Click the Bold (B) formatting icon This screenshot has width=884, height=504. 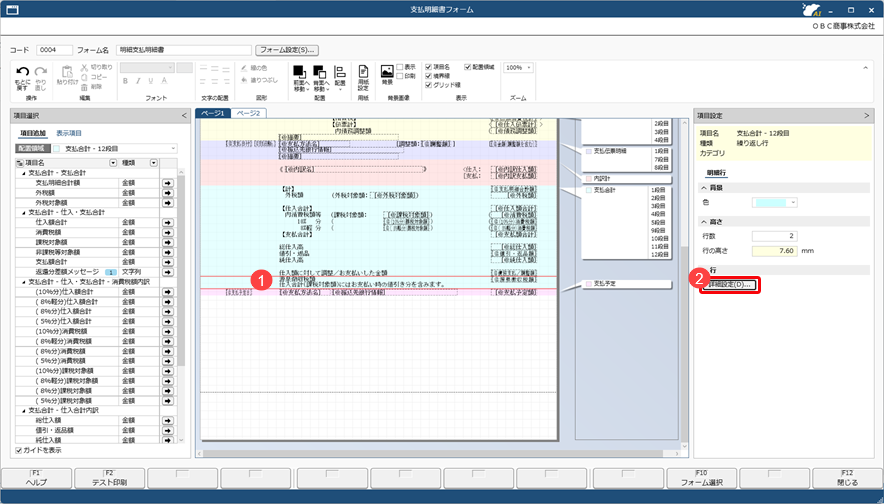pyautogui.click(x=126, y=81)
